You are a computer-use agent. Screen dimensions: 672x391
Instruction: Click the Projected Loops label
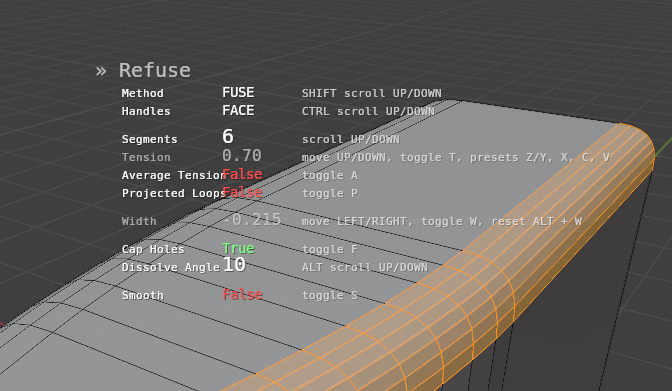pyautogui.click(x=173, y=193)
